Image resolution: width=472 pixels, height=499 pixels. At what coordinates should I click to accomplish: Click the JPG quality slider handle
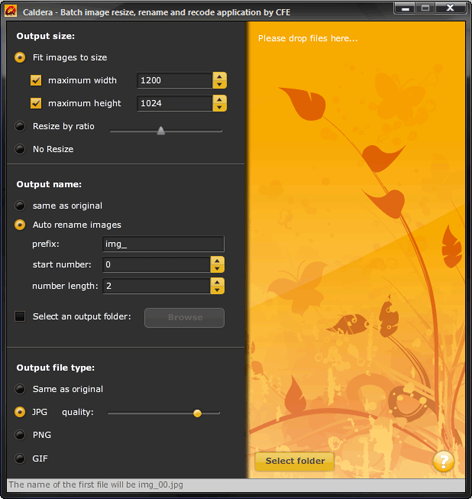pyautogui.click(x=197, y=413)
